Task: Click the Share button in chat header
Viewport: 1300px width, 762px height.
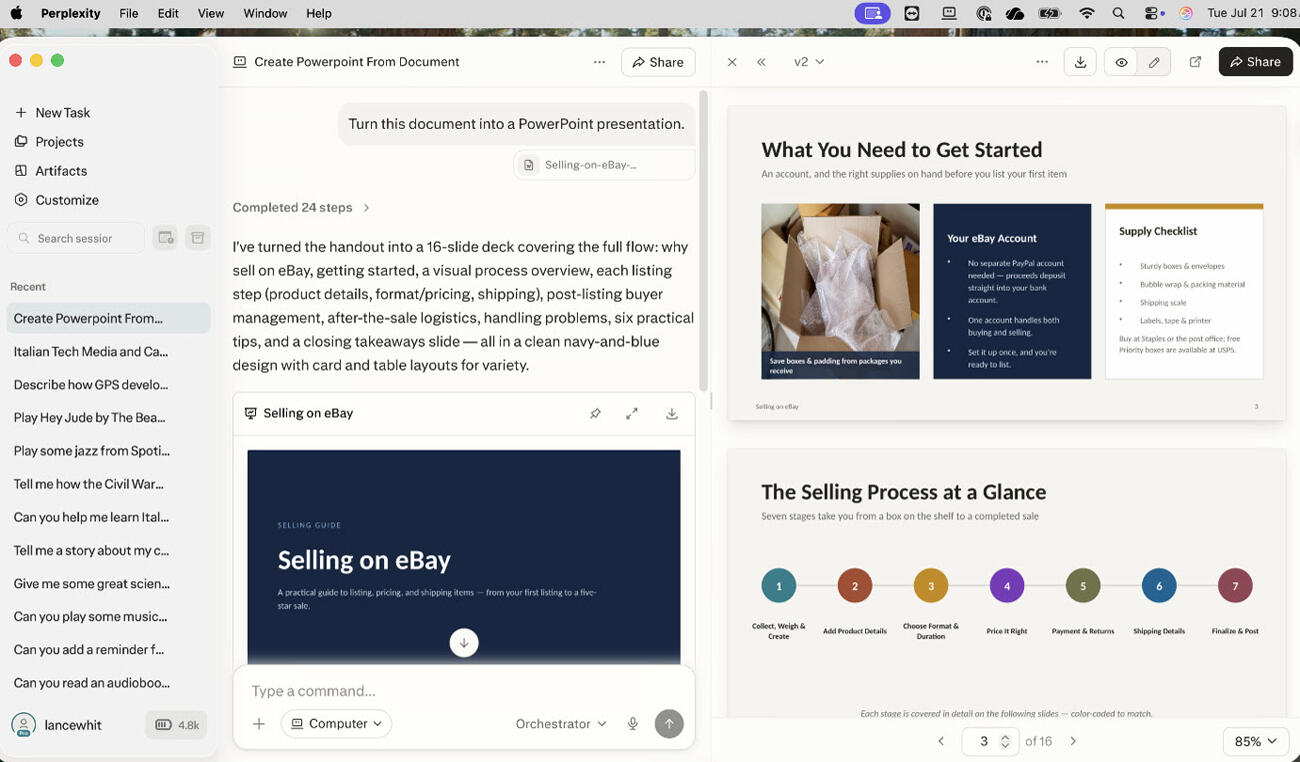Action: (658, 62)
